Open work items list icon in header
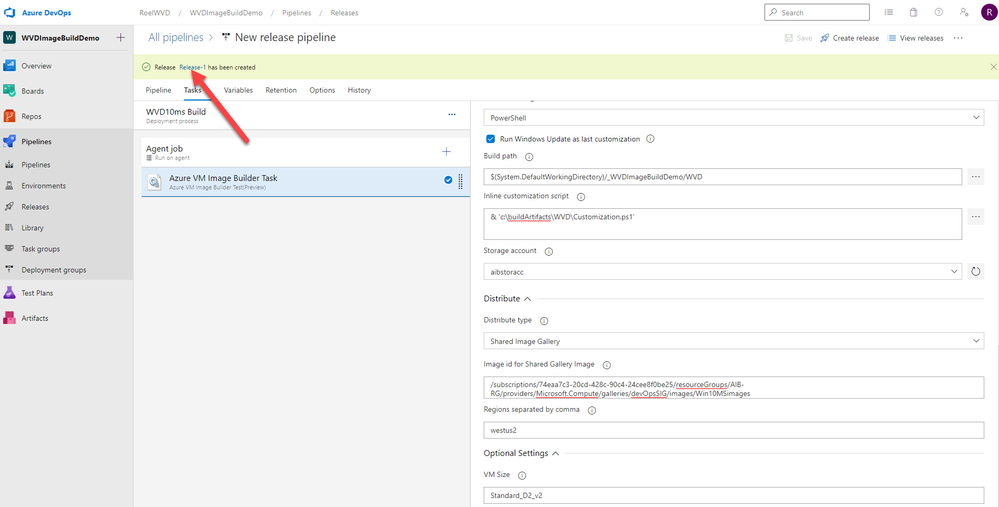 click(x=889, y=12)
